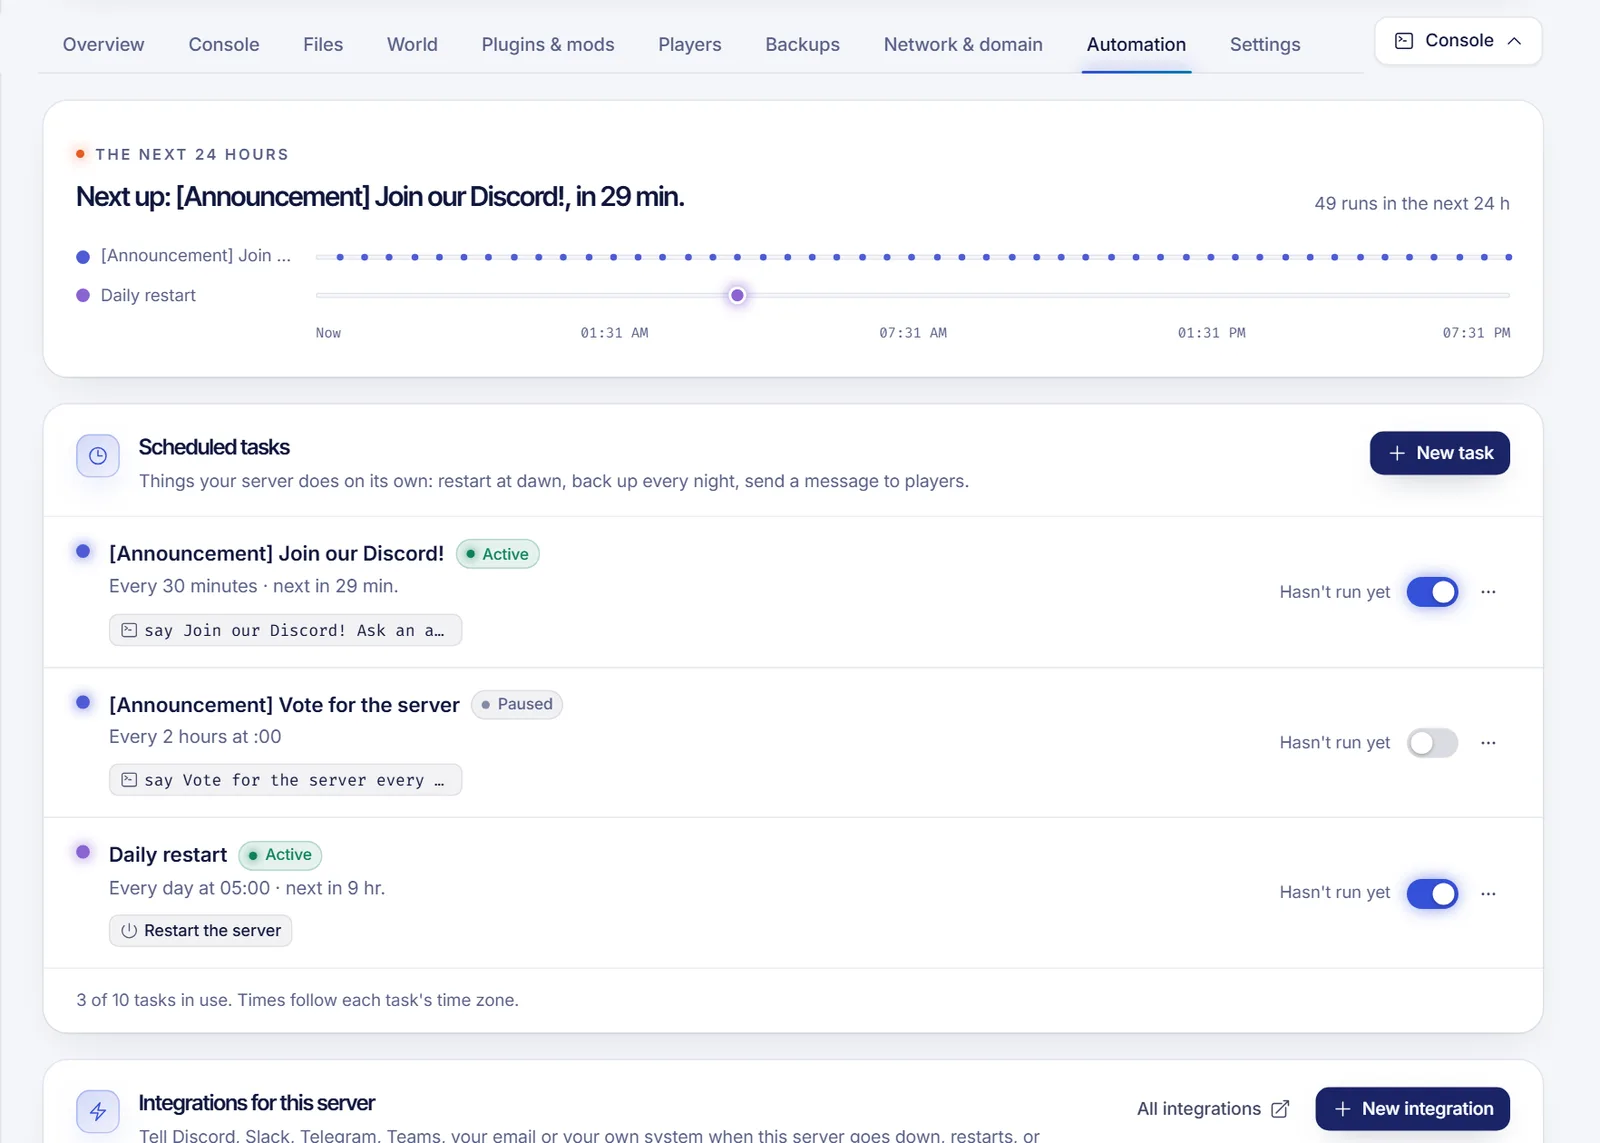Click the [Announcement] Join legend label in timeline
Viewport: 1600px width, 1143px height.
click(196, 255)
